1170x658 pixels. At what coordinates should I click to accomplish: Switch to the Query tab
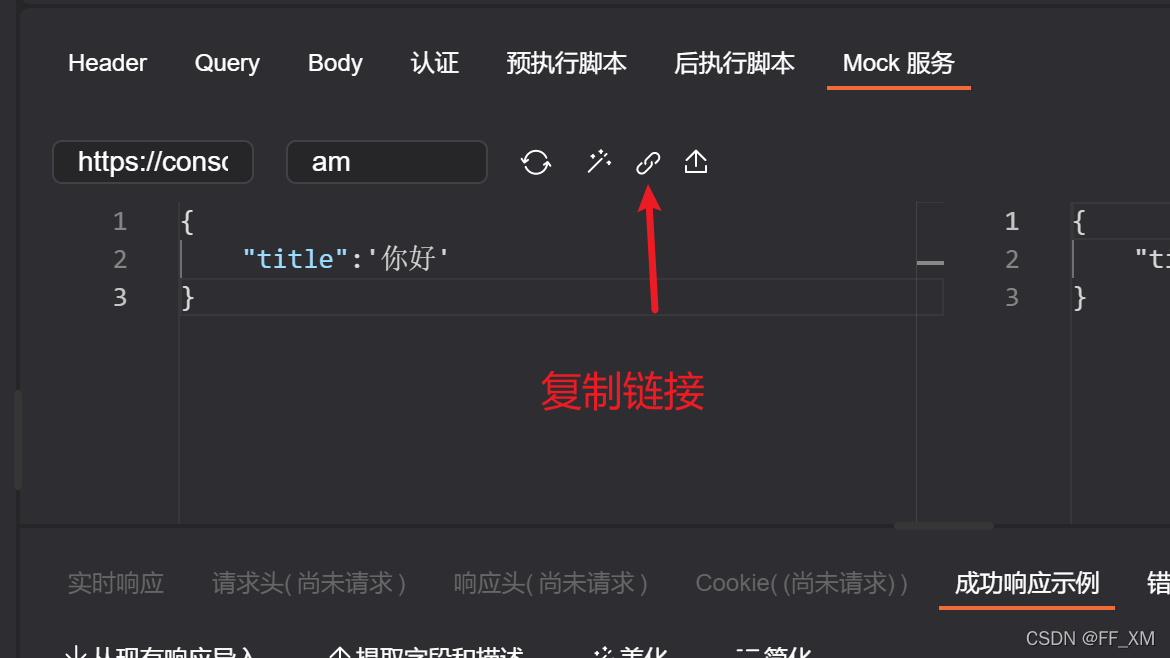227,63
